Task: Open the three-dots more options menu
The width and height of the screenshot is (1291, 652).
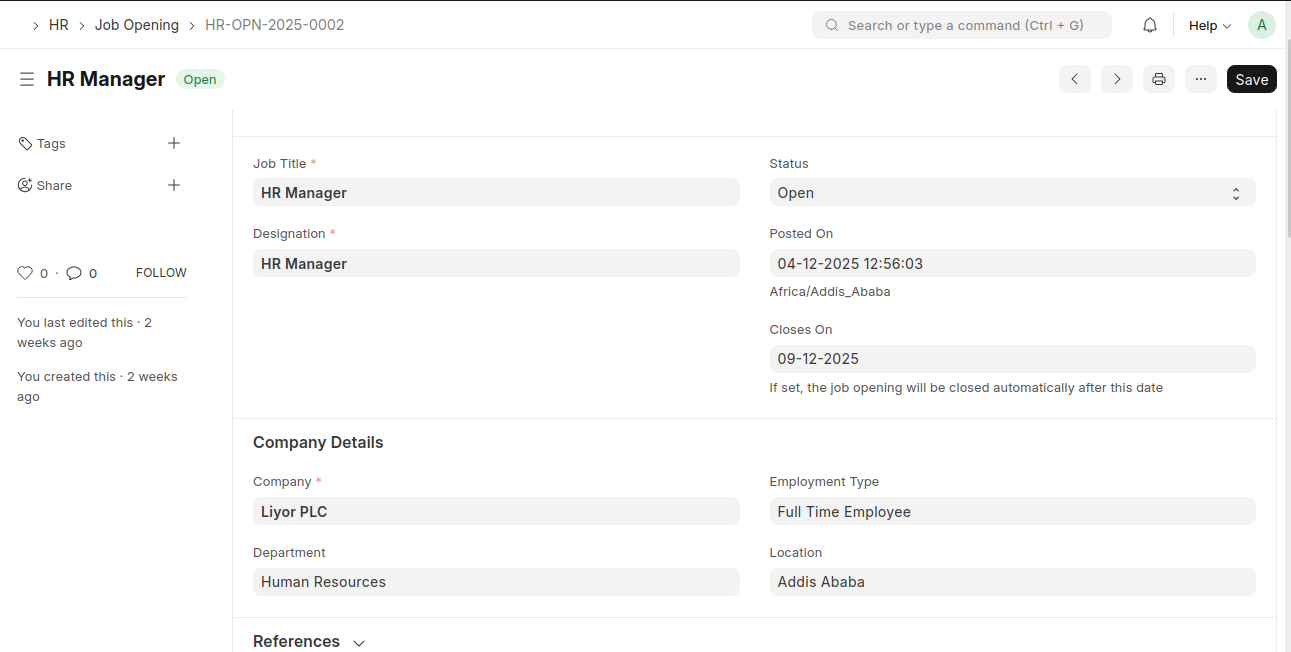Action: [x=1200, y=79]
